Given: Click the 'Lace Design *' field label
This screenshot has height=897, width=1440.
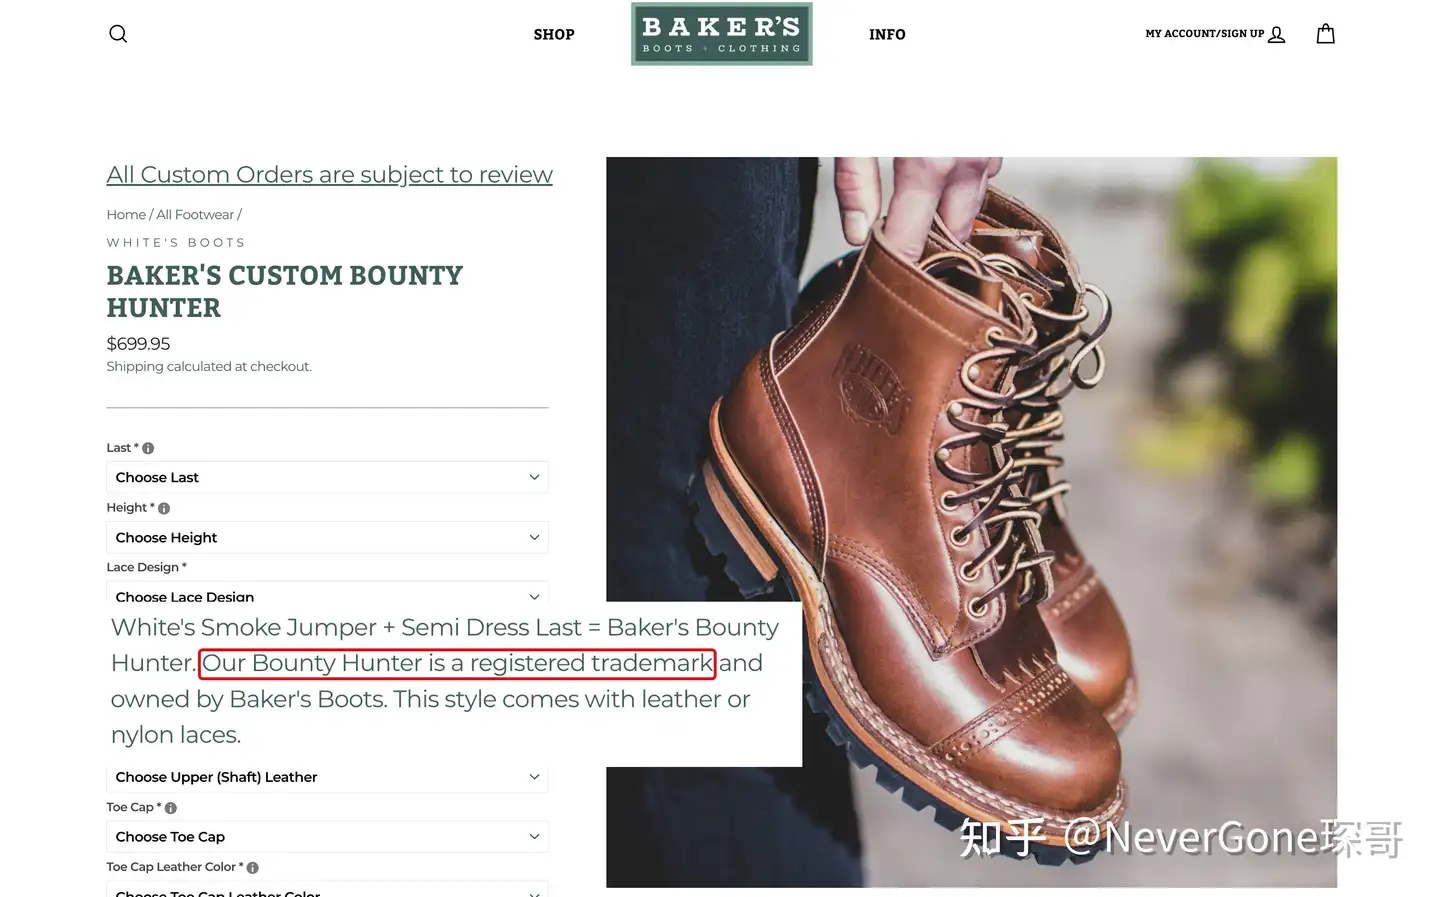Looking at the screenshot, I should tap(147, 567).
